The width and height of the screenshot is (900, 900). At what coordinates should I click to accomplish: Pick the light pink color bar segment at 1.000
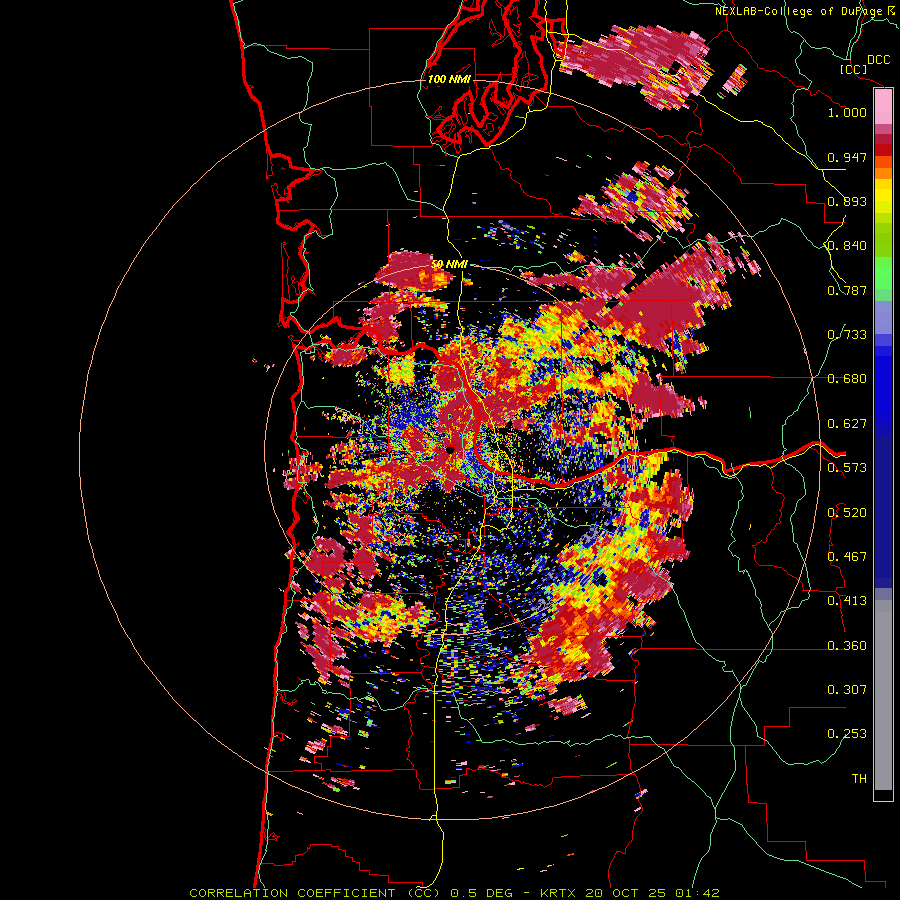click(x=883, y=107)
